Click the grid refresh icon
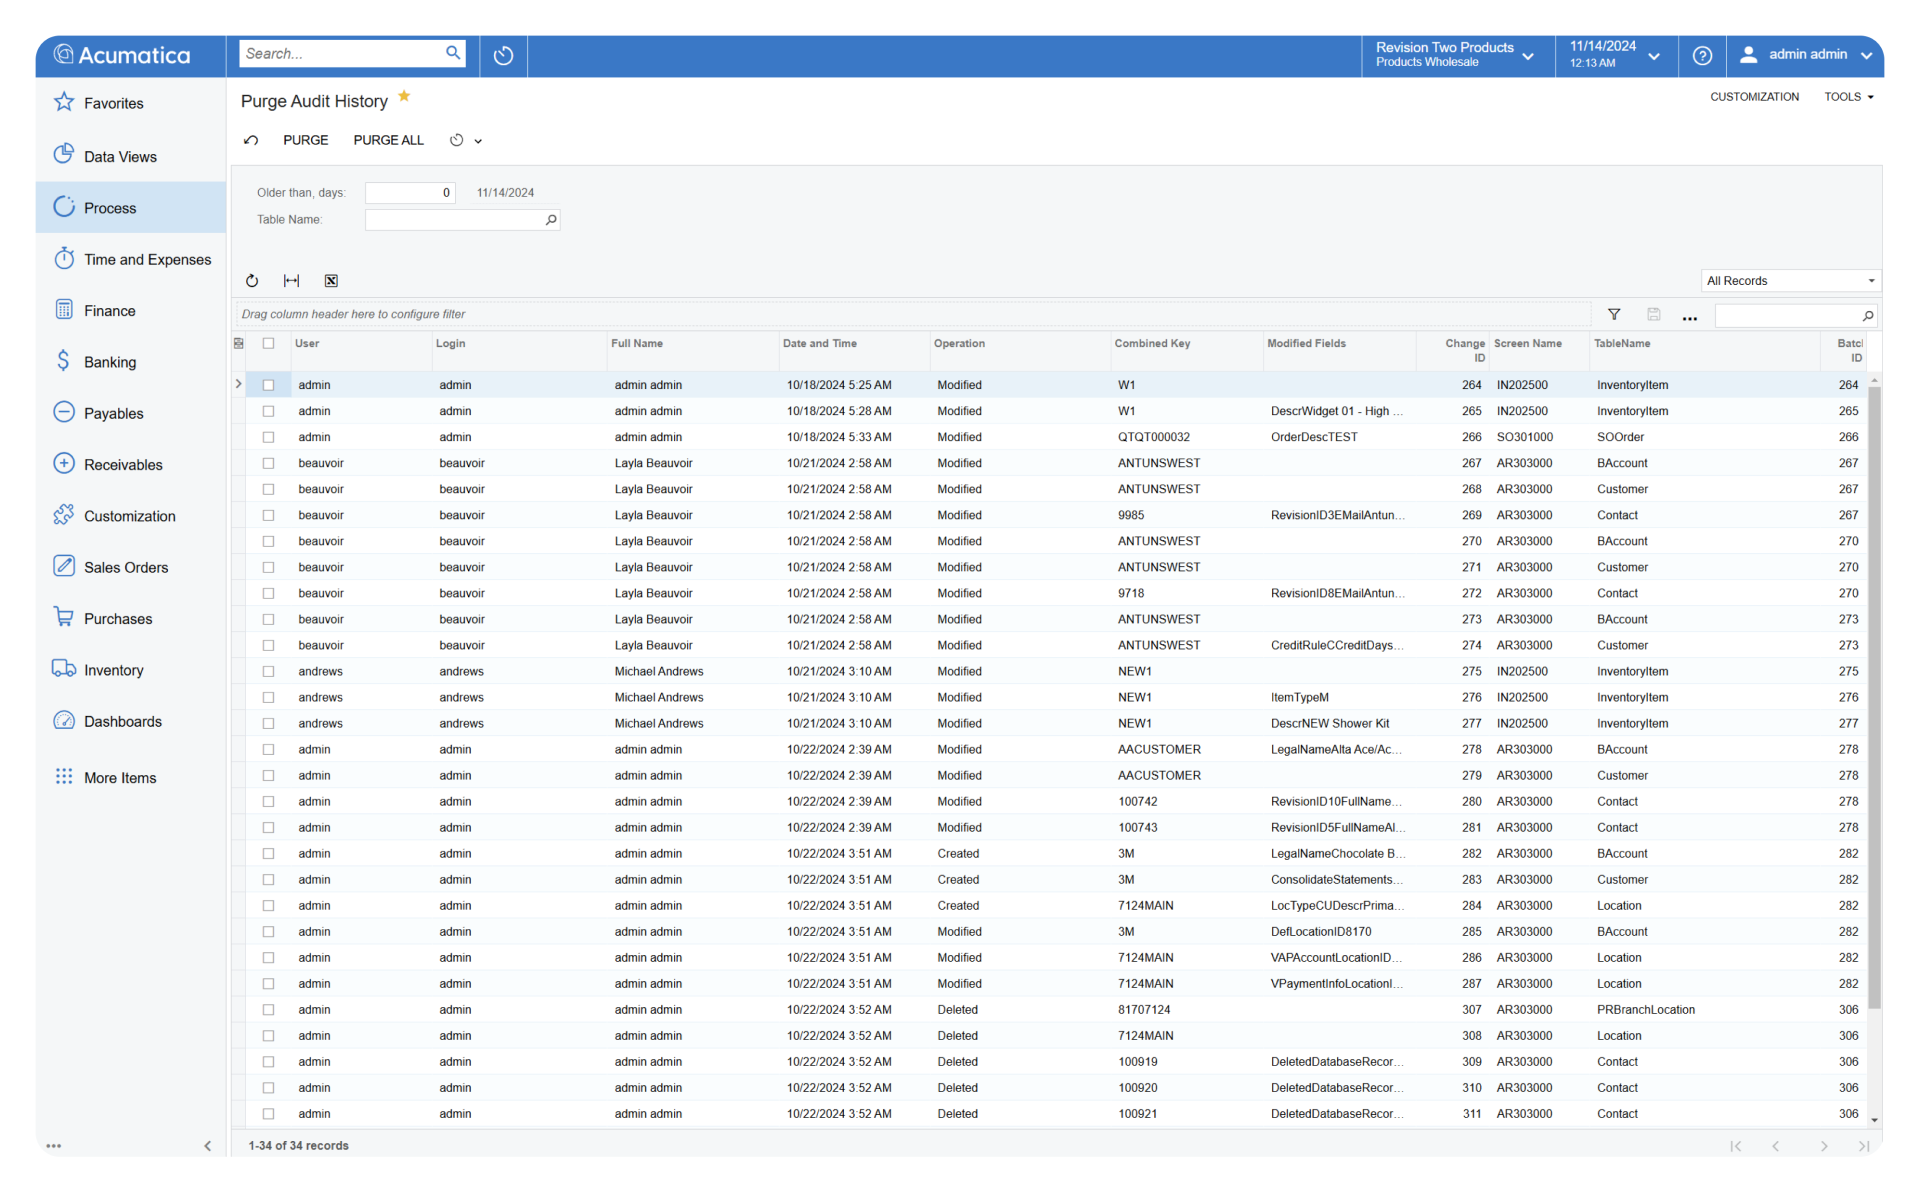 tap(252, 281)
